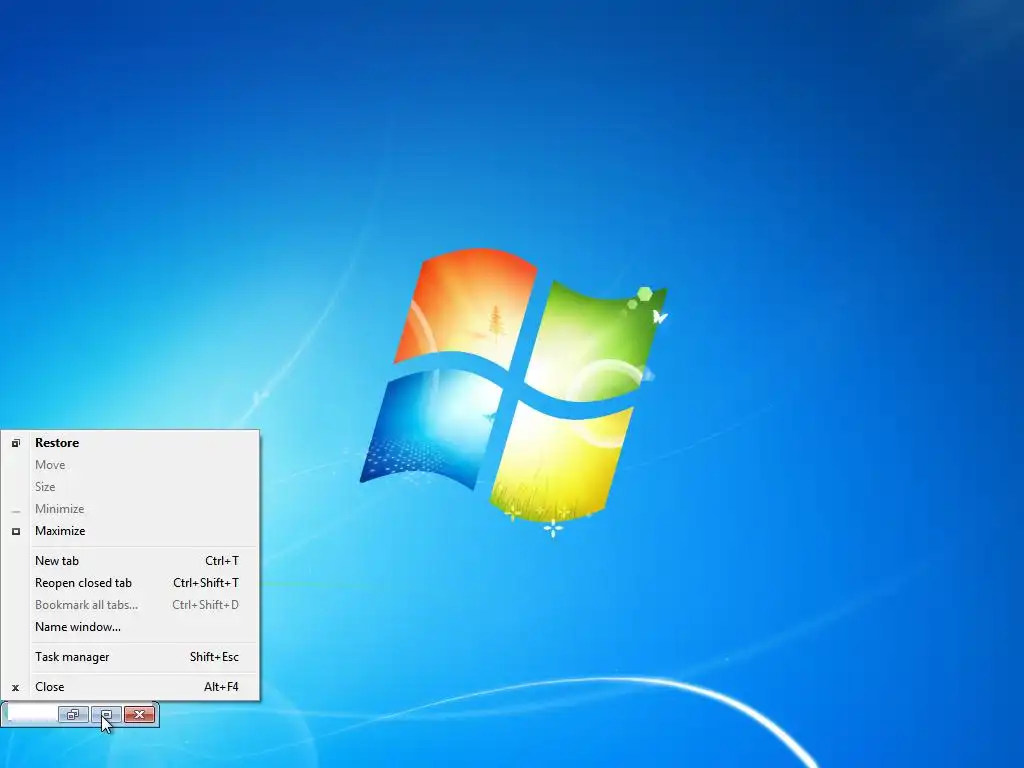This screenshot has height=768, width=1024.
Task: Click the maximize button on the minimized window
Action: click(x=106, y=714)
